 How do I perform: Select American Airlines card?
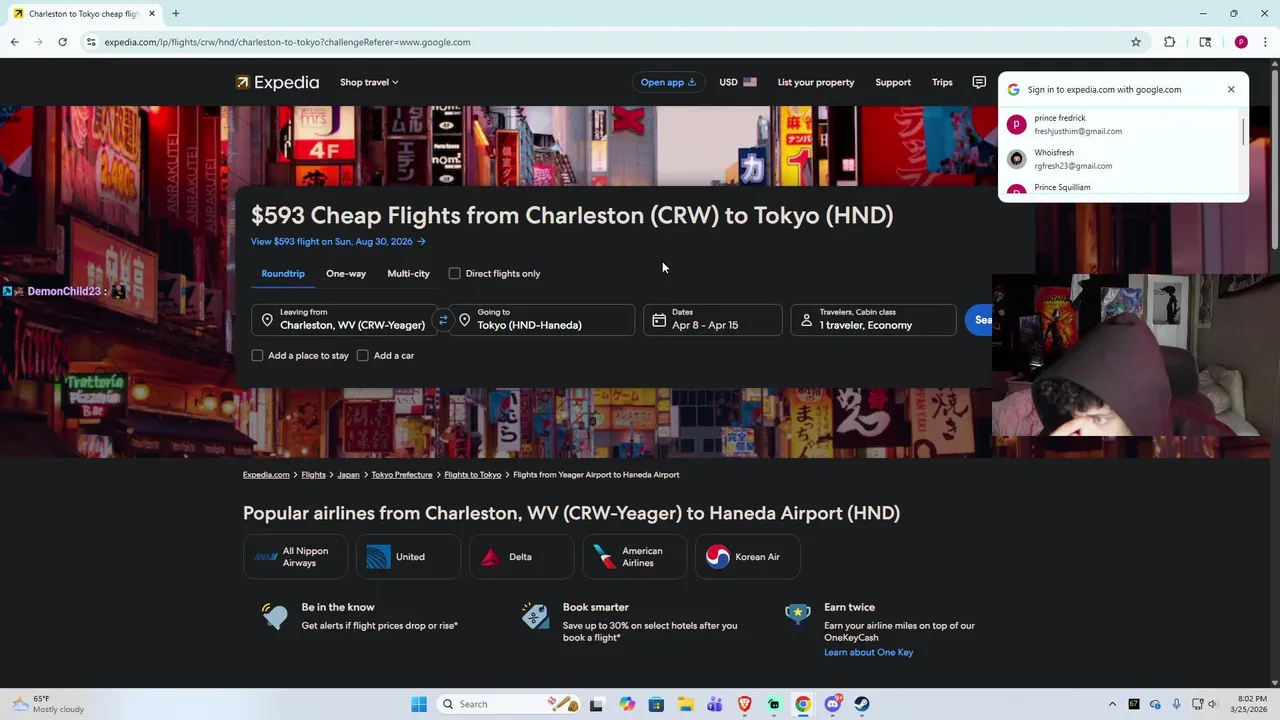[635, 557]
